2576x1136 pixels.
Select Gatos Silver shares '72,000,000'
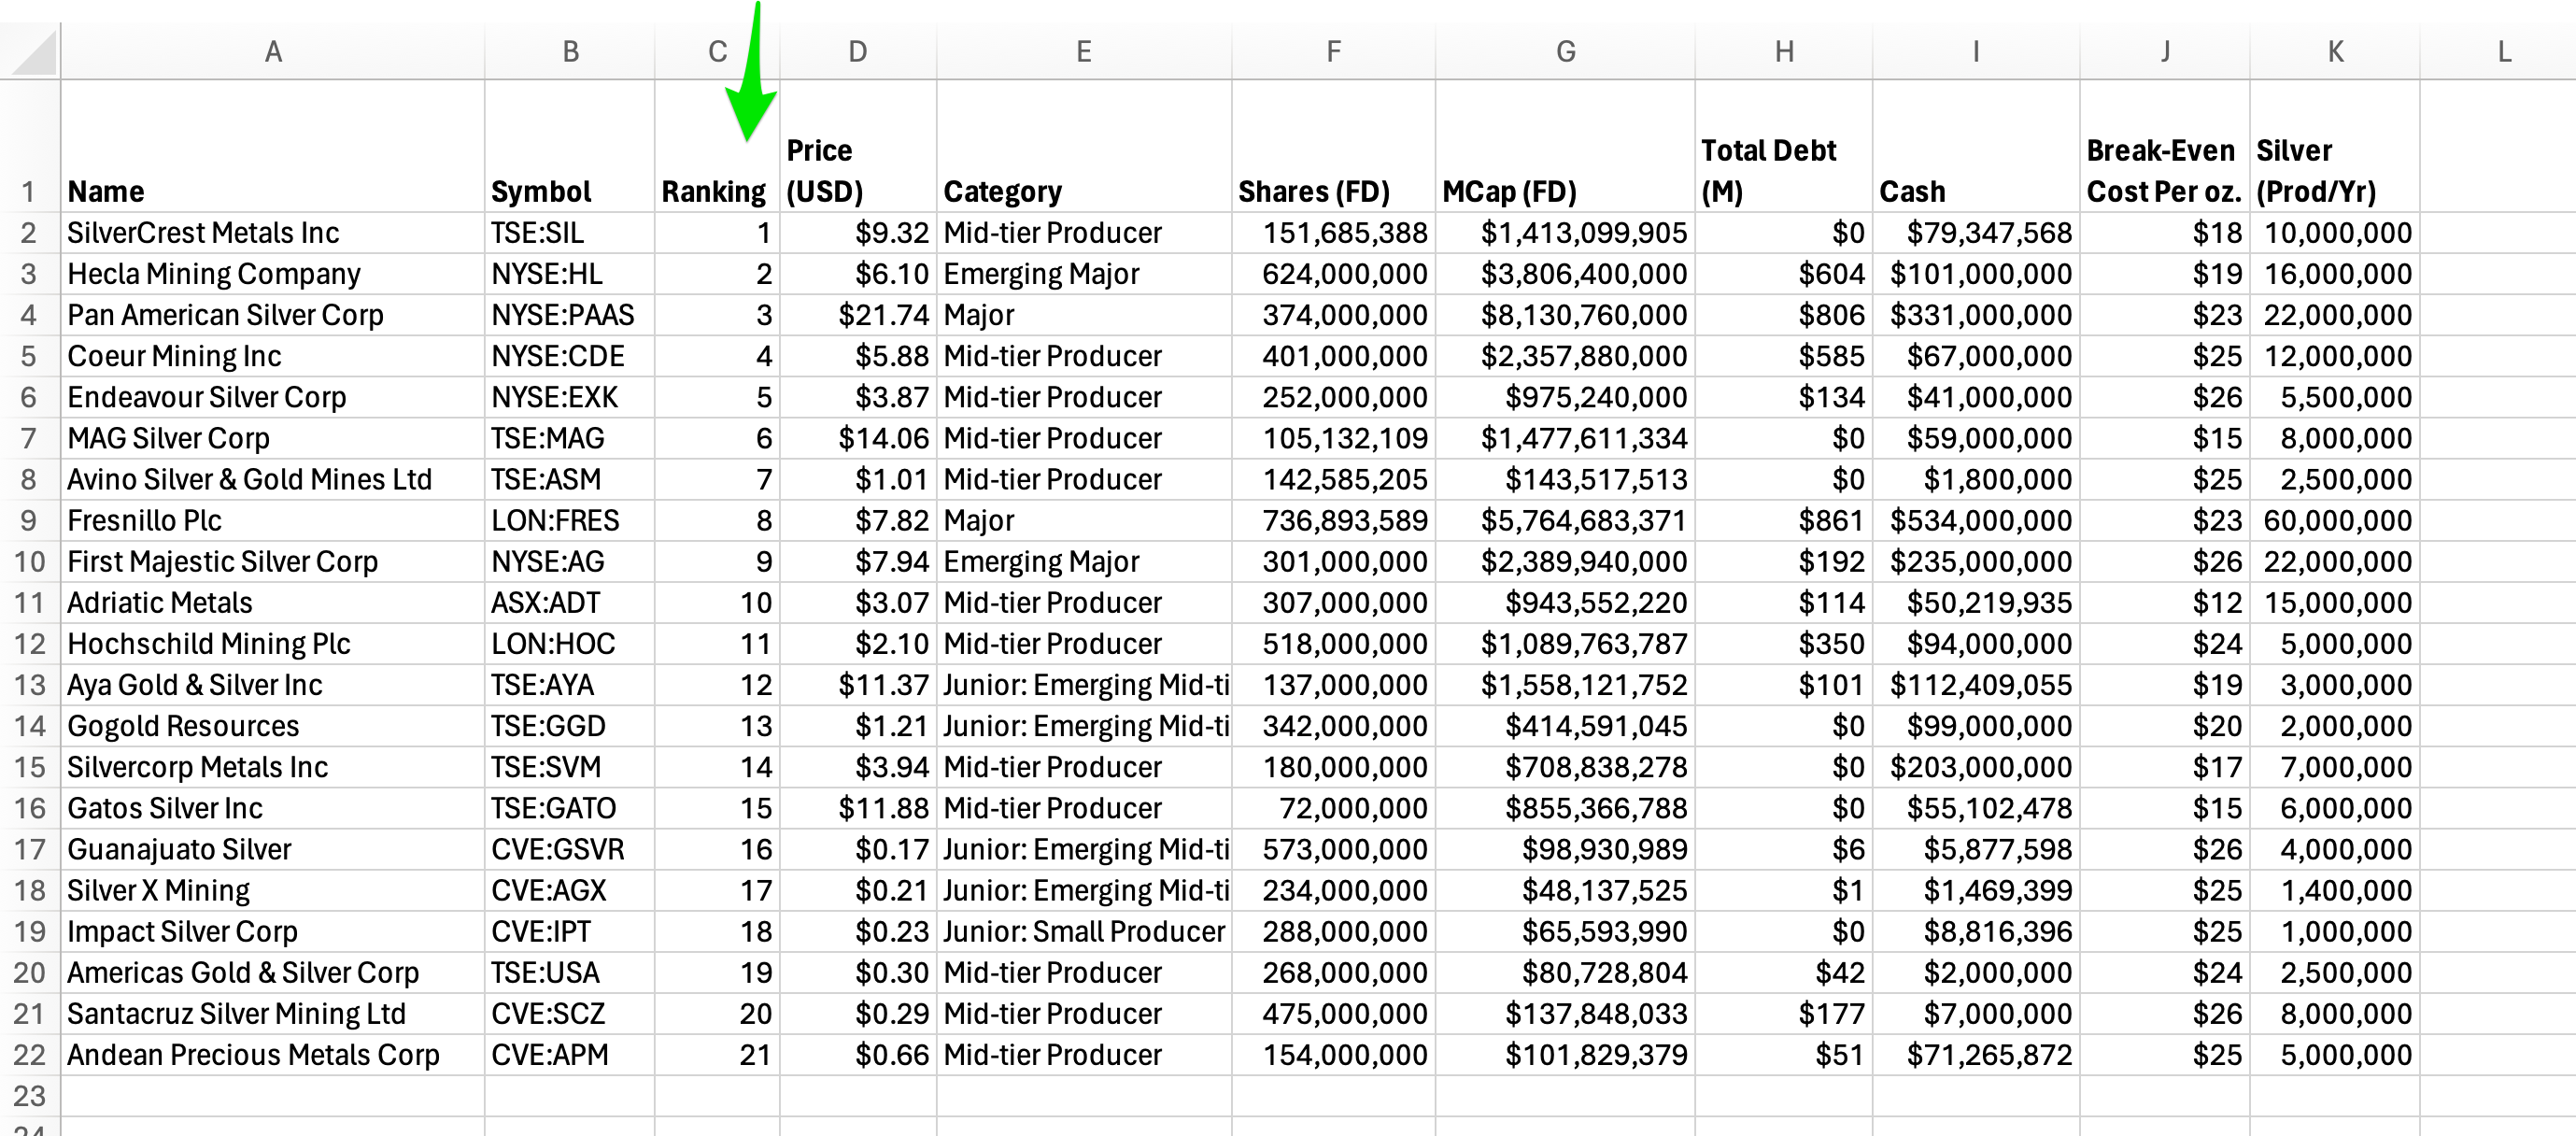coord(1333,808)
